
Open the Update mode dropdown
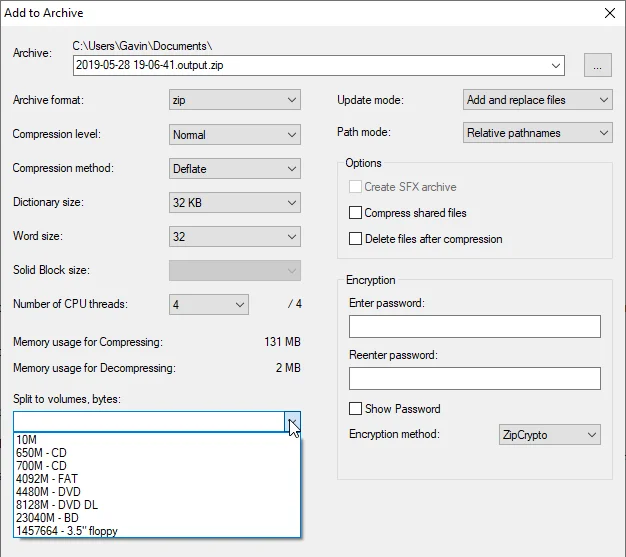pyautogui.click(x=537, y=100)
